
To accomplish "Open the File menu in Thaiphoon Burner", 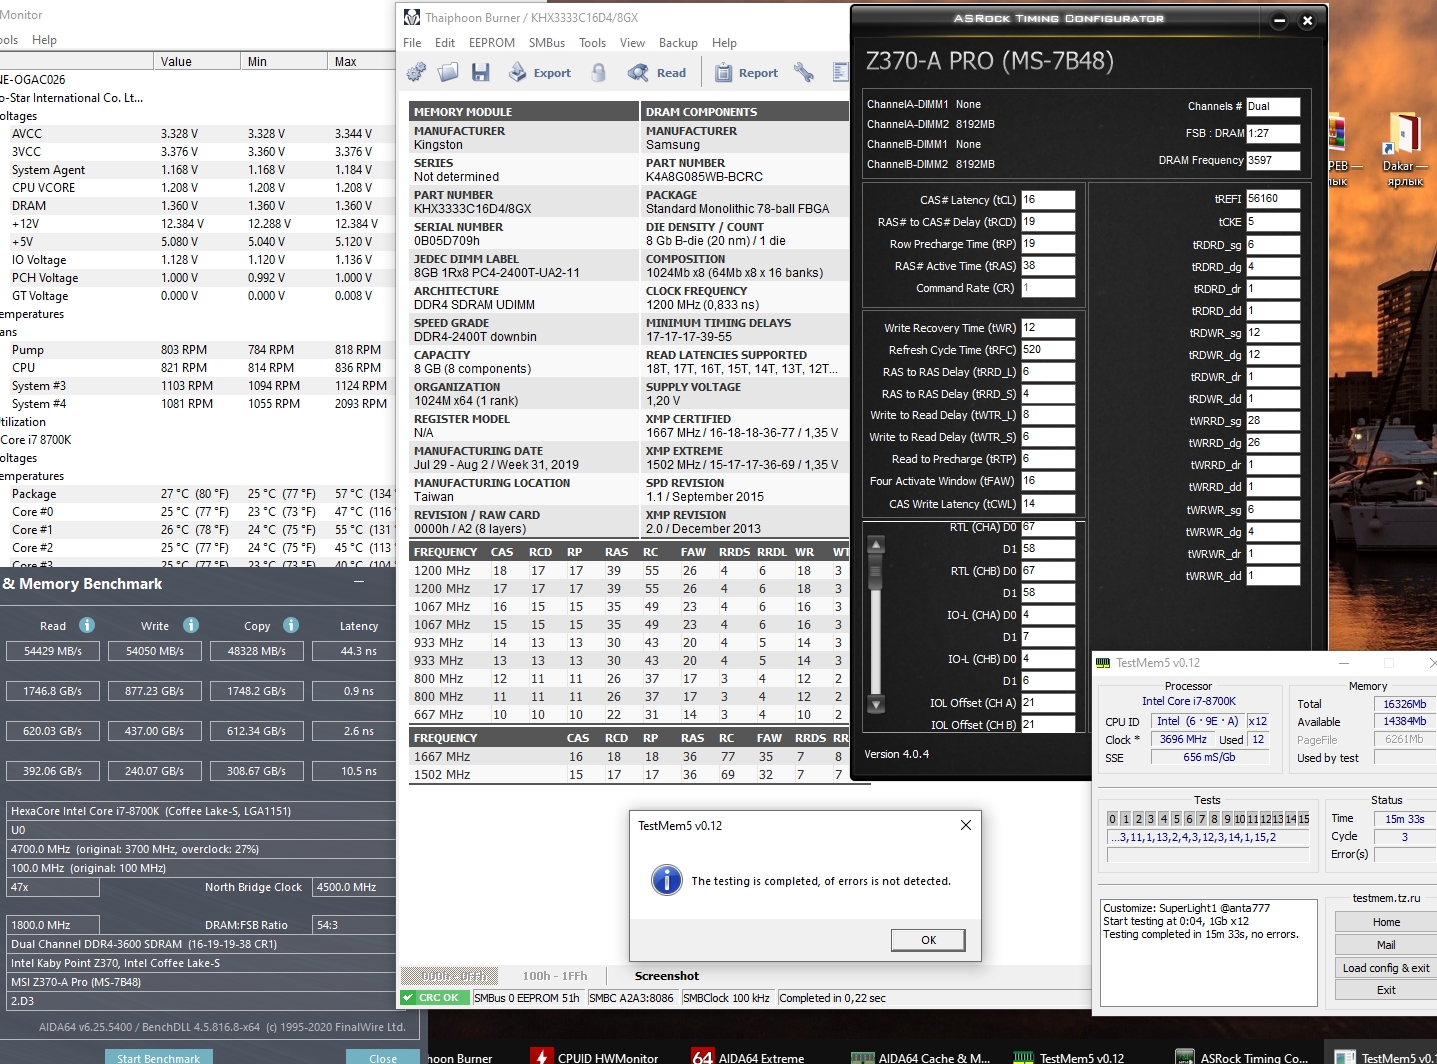I will point(412,43).
